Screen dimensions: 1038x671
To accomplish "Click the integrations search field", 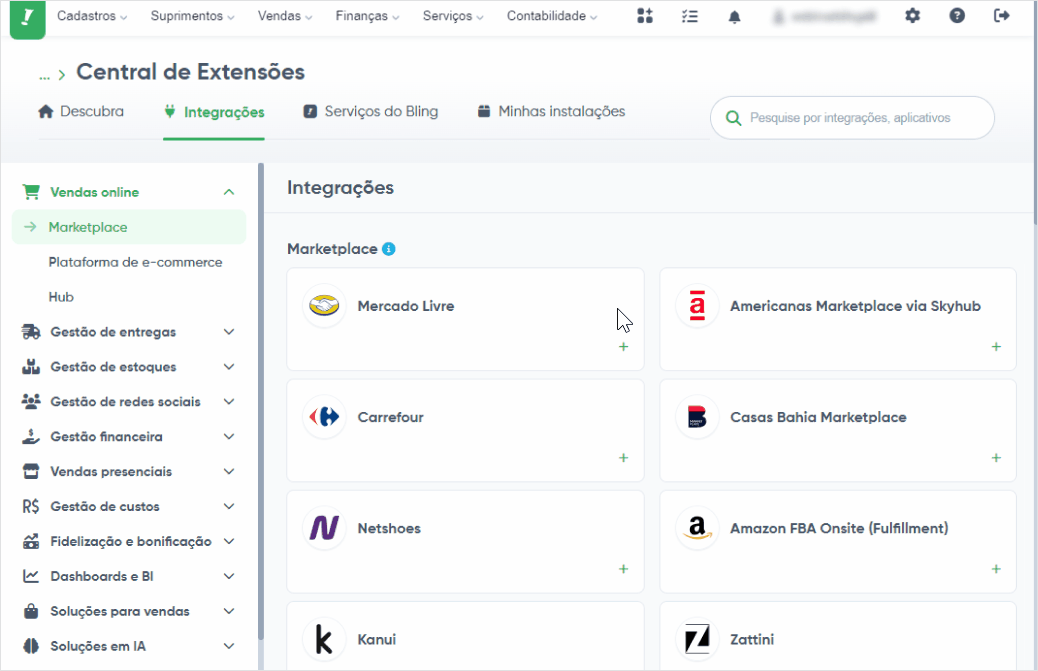I will point(853,118).
